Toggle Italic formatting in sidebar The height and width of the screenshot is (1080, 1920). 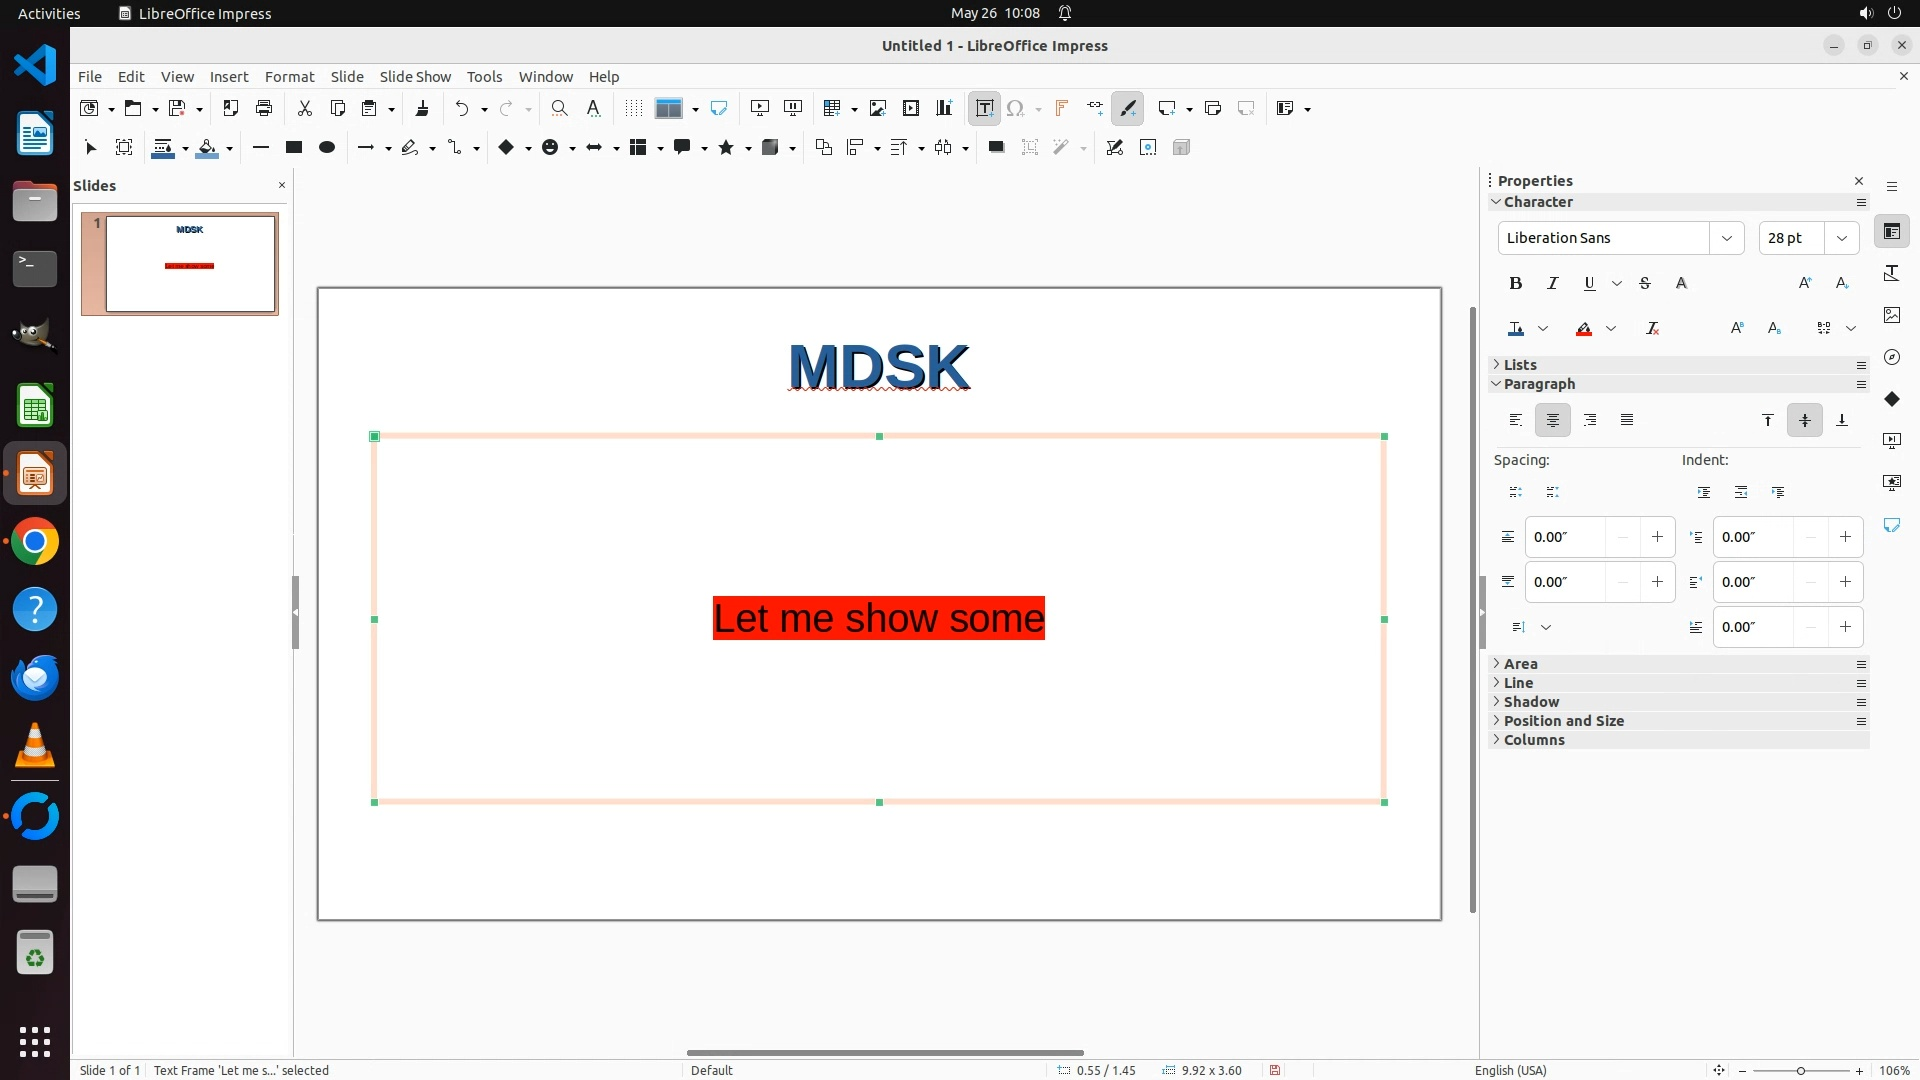coord(1552,283)
